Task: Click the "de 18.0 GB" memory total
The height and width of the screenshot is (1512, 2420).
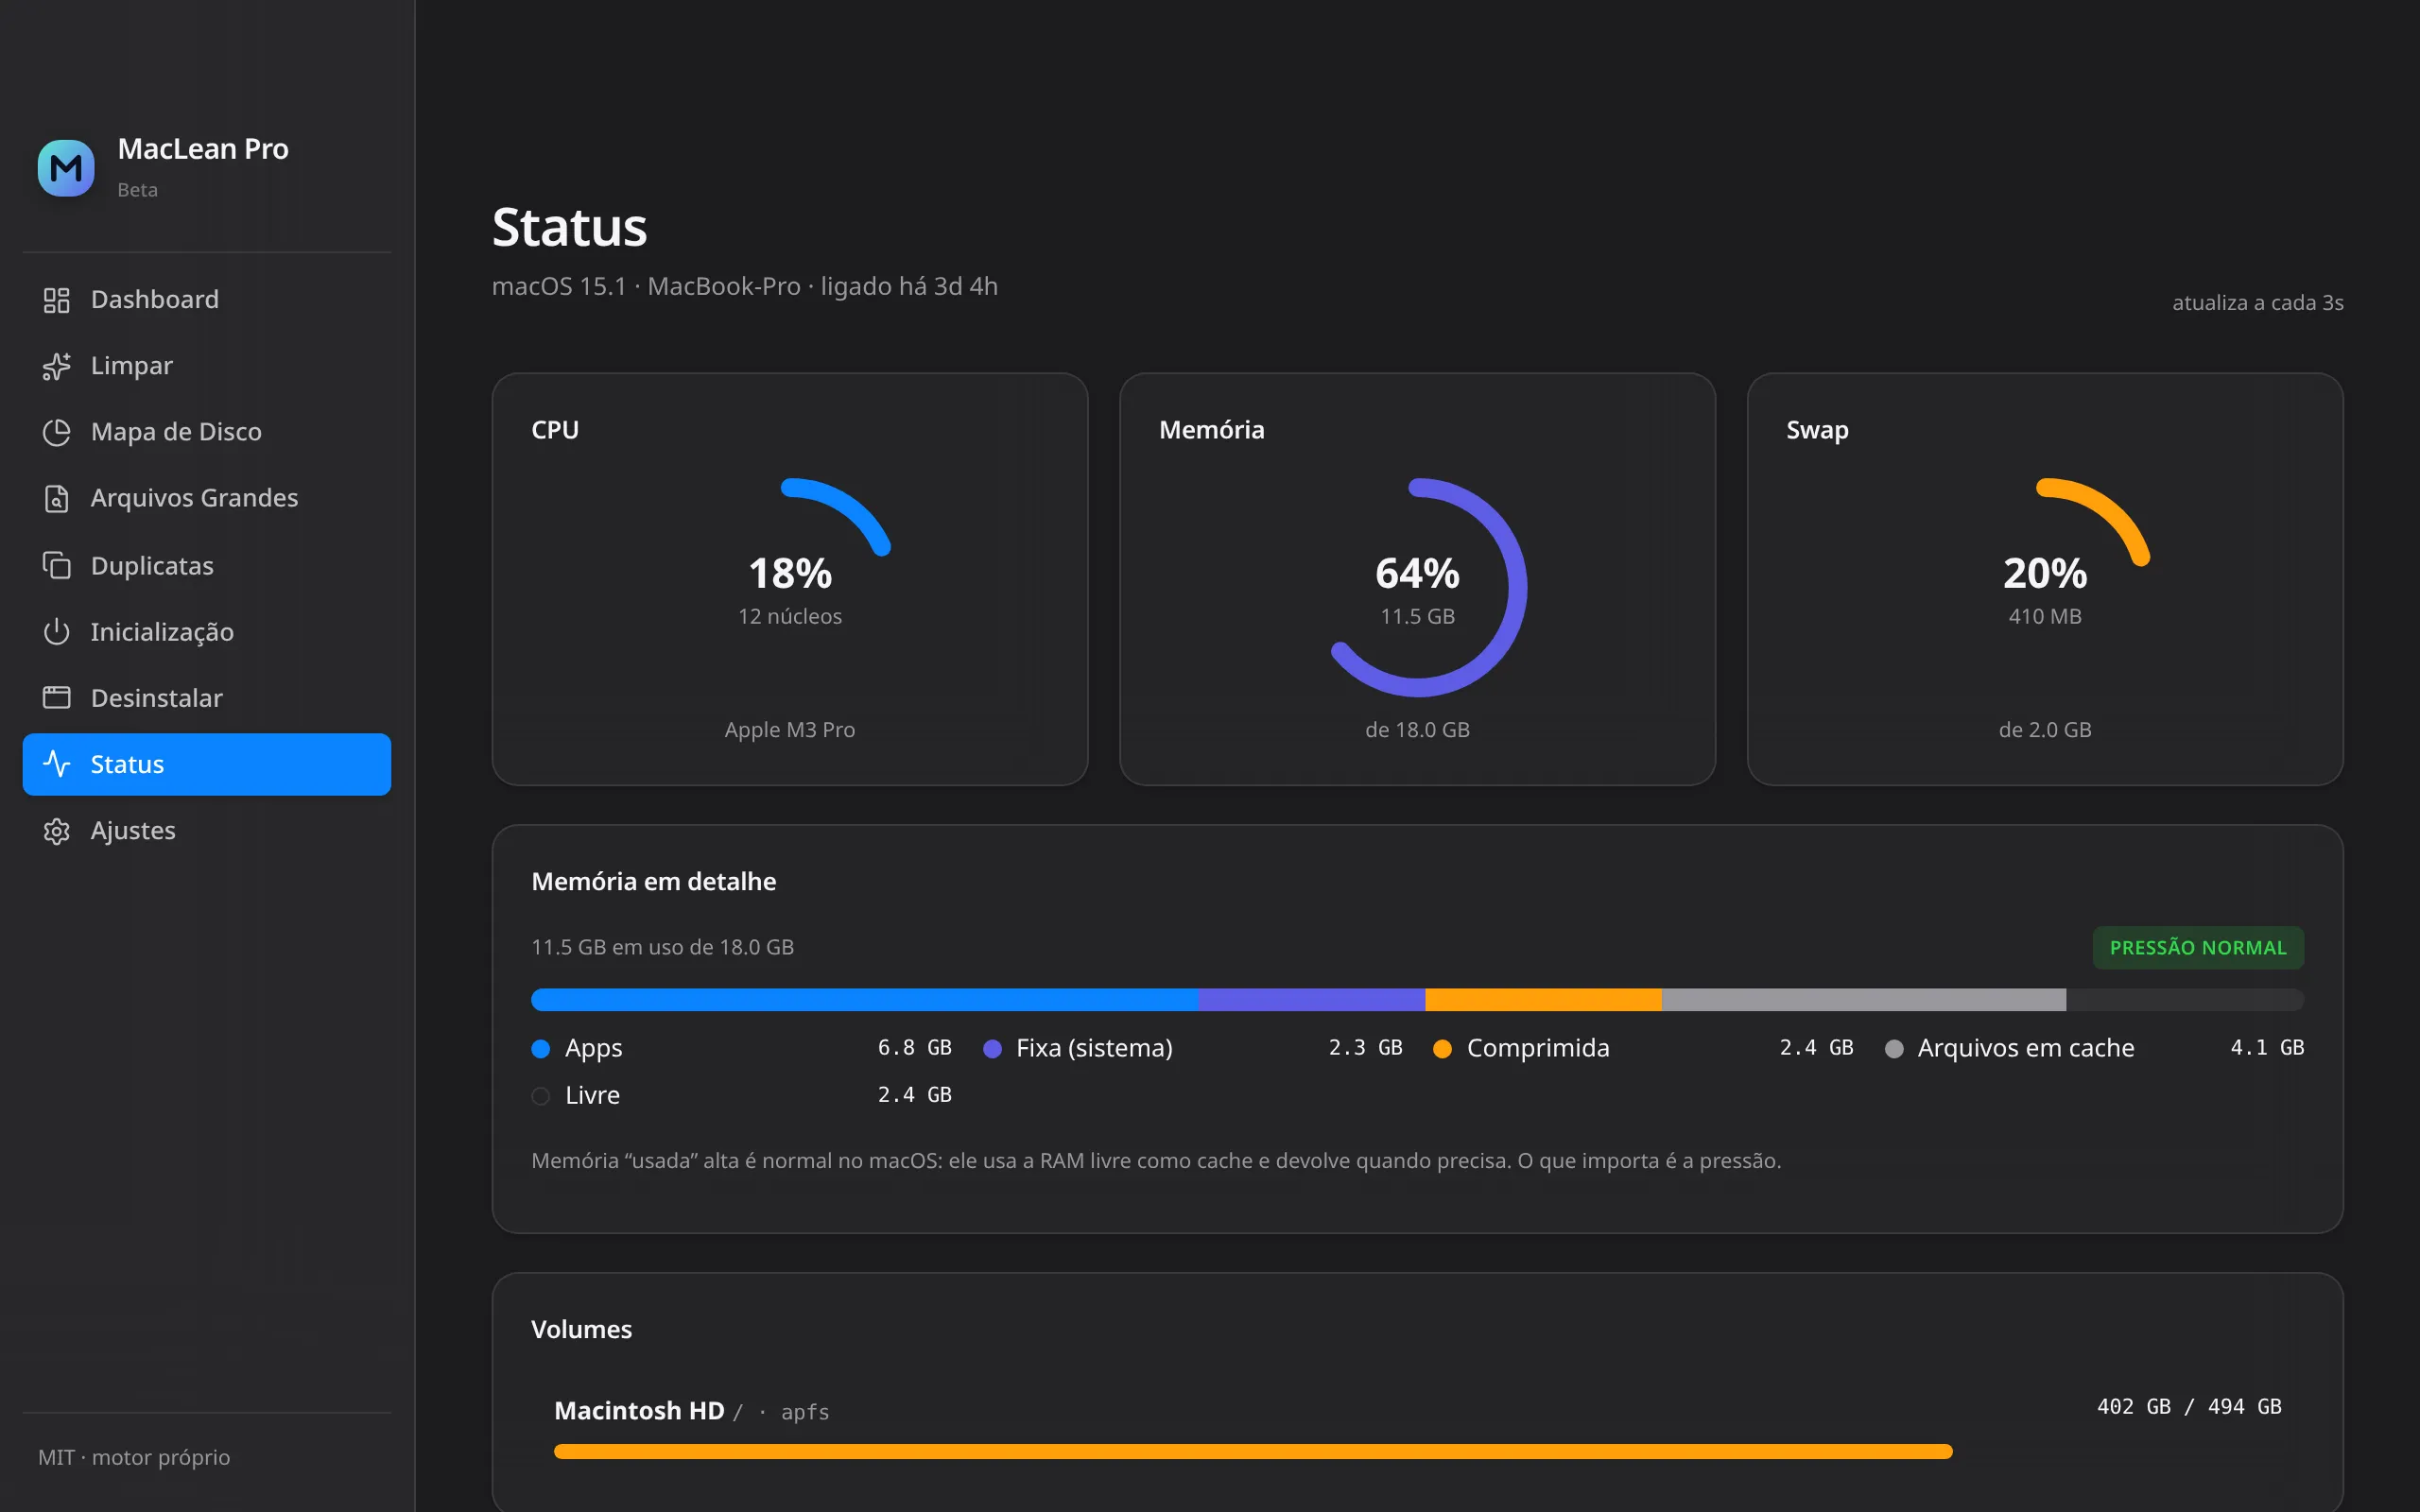Action: pyautogui.click(x=1418, y=730)
